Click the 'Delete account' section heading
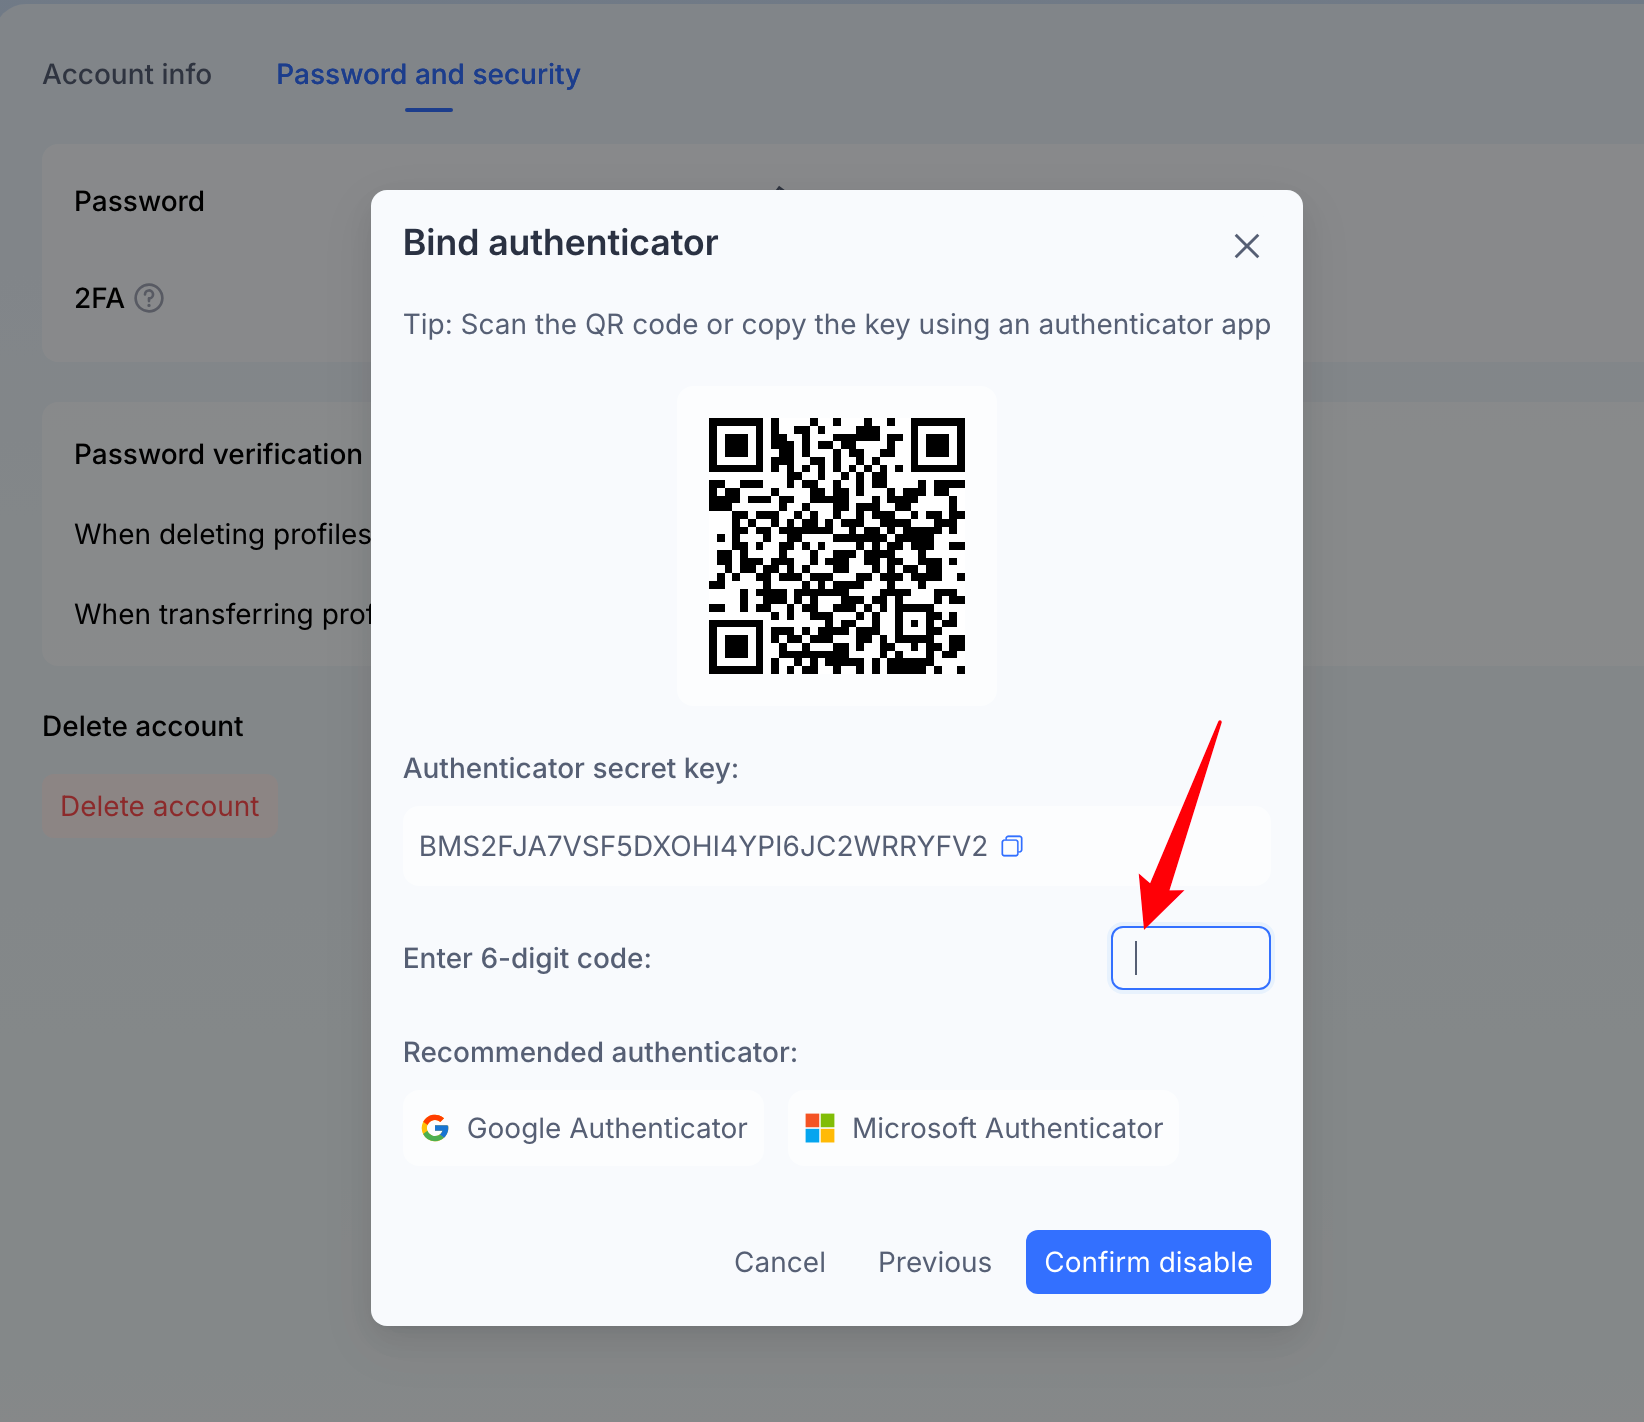The width and height of the screenshot is (1644, 1422). 143,726
